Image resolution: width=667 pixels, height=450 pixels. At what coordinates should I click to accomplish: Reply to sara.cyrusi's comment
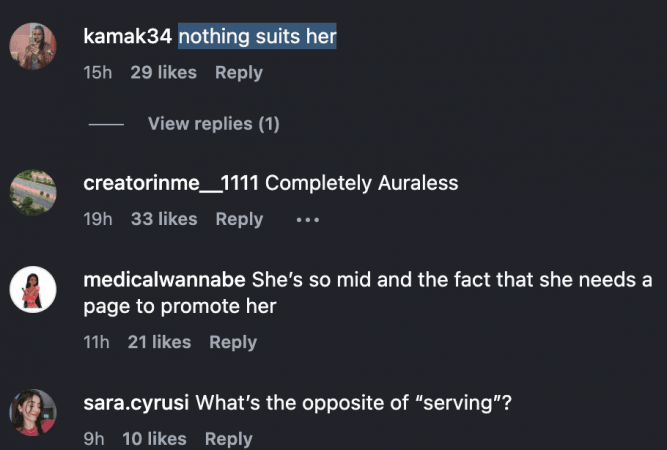tap(228, 439)
